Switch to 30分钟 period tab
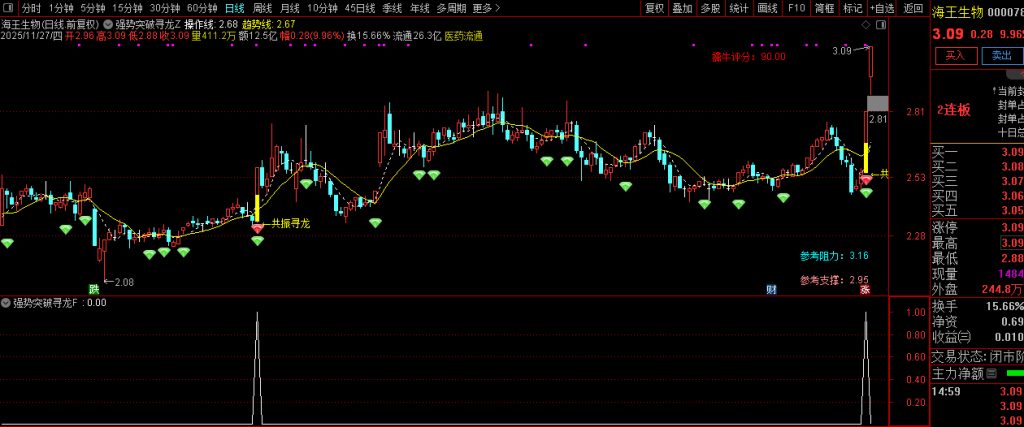 pos(165,8)
